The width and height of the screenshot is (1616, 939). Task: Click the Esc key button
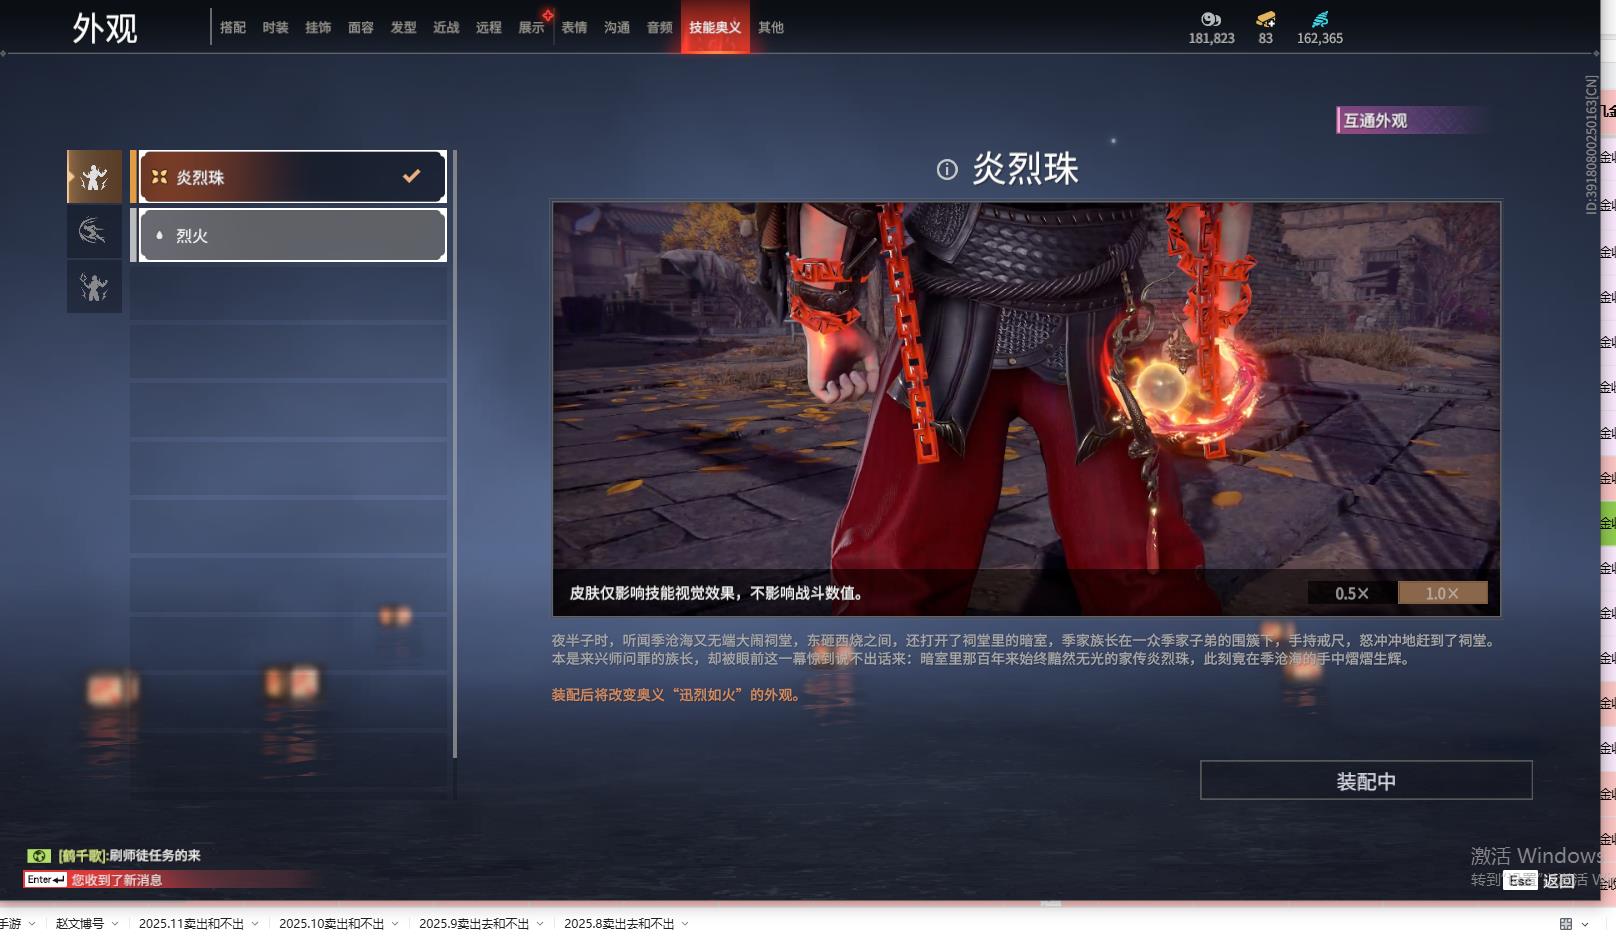(1520, 880)
